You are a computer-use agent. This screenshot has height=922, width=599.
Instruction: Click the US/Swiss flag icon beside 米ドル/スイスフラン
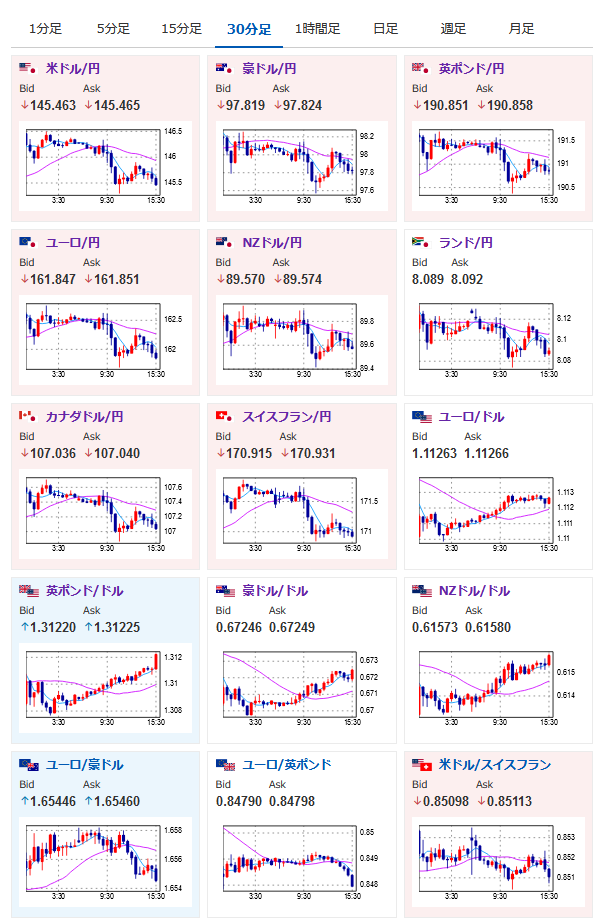pos(422,764)
